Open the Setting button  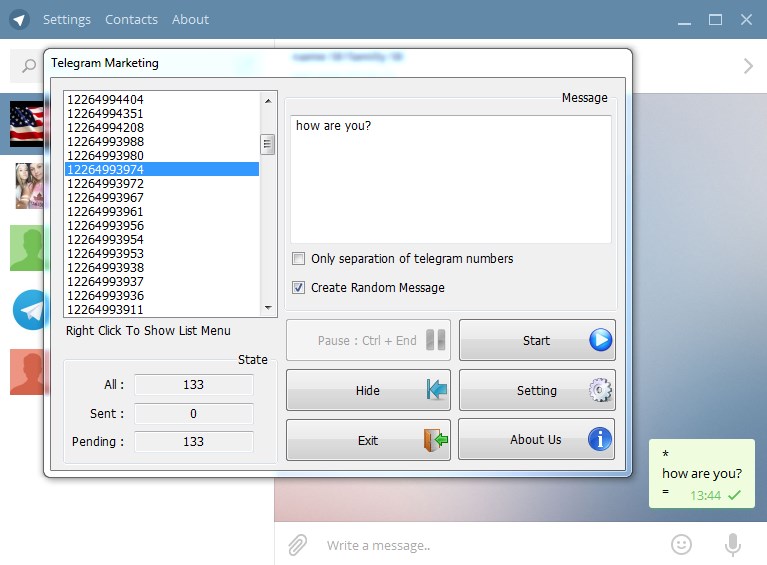point(537,390)
